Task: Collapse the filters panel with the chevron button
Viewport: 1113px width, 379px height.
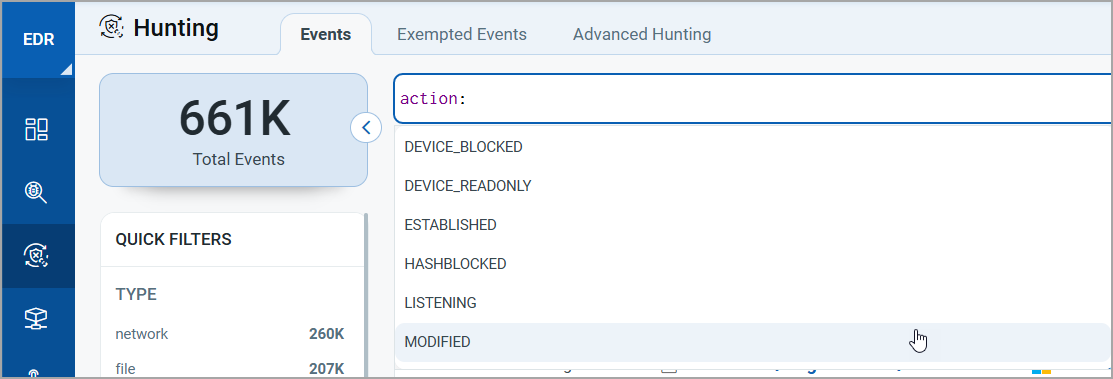Action: click(366, 128)
